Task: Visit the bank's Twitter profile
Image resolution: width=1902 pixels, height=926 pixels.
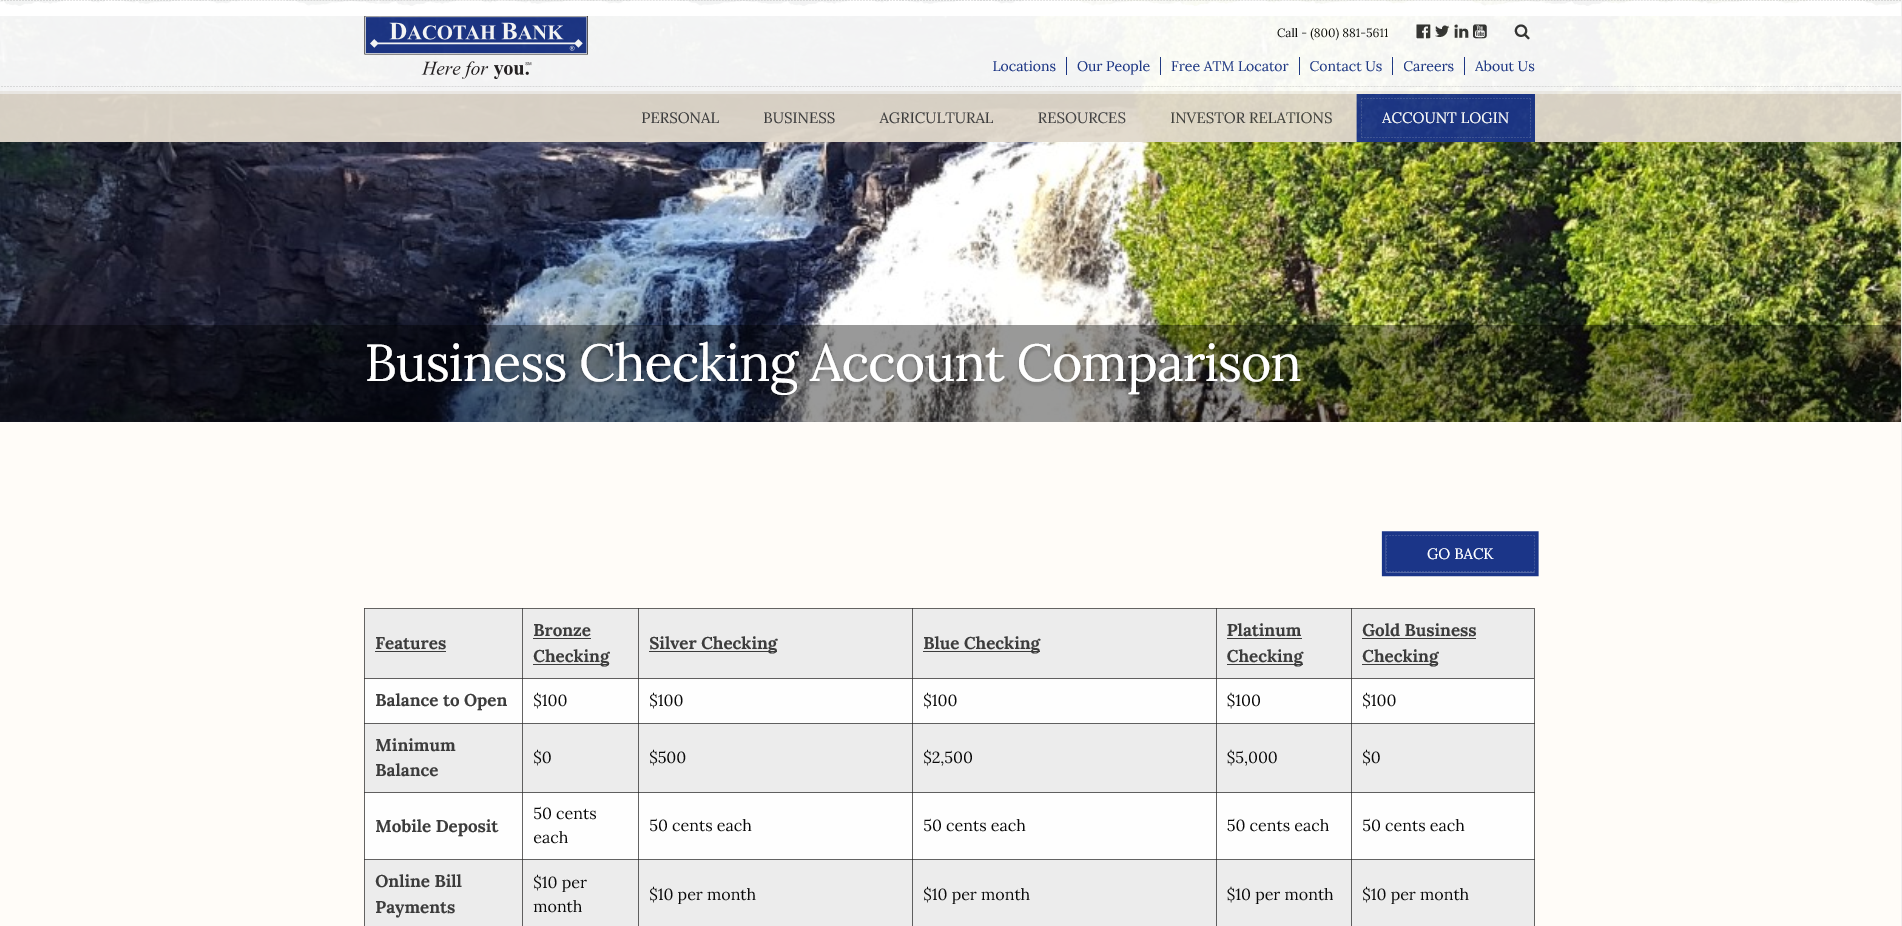Action: pyautogui.click(x=1441, y=32)
